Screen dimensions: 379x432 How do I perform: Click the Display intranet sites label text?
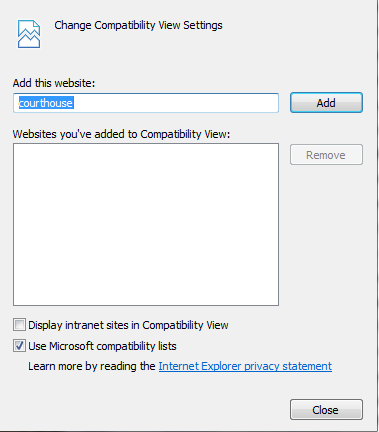(128, 325)
